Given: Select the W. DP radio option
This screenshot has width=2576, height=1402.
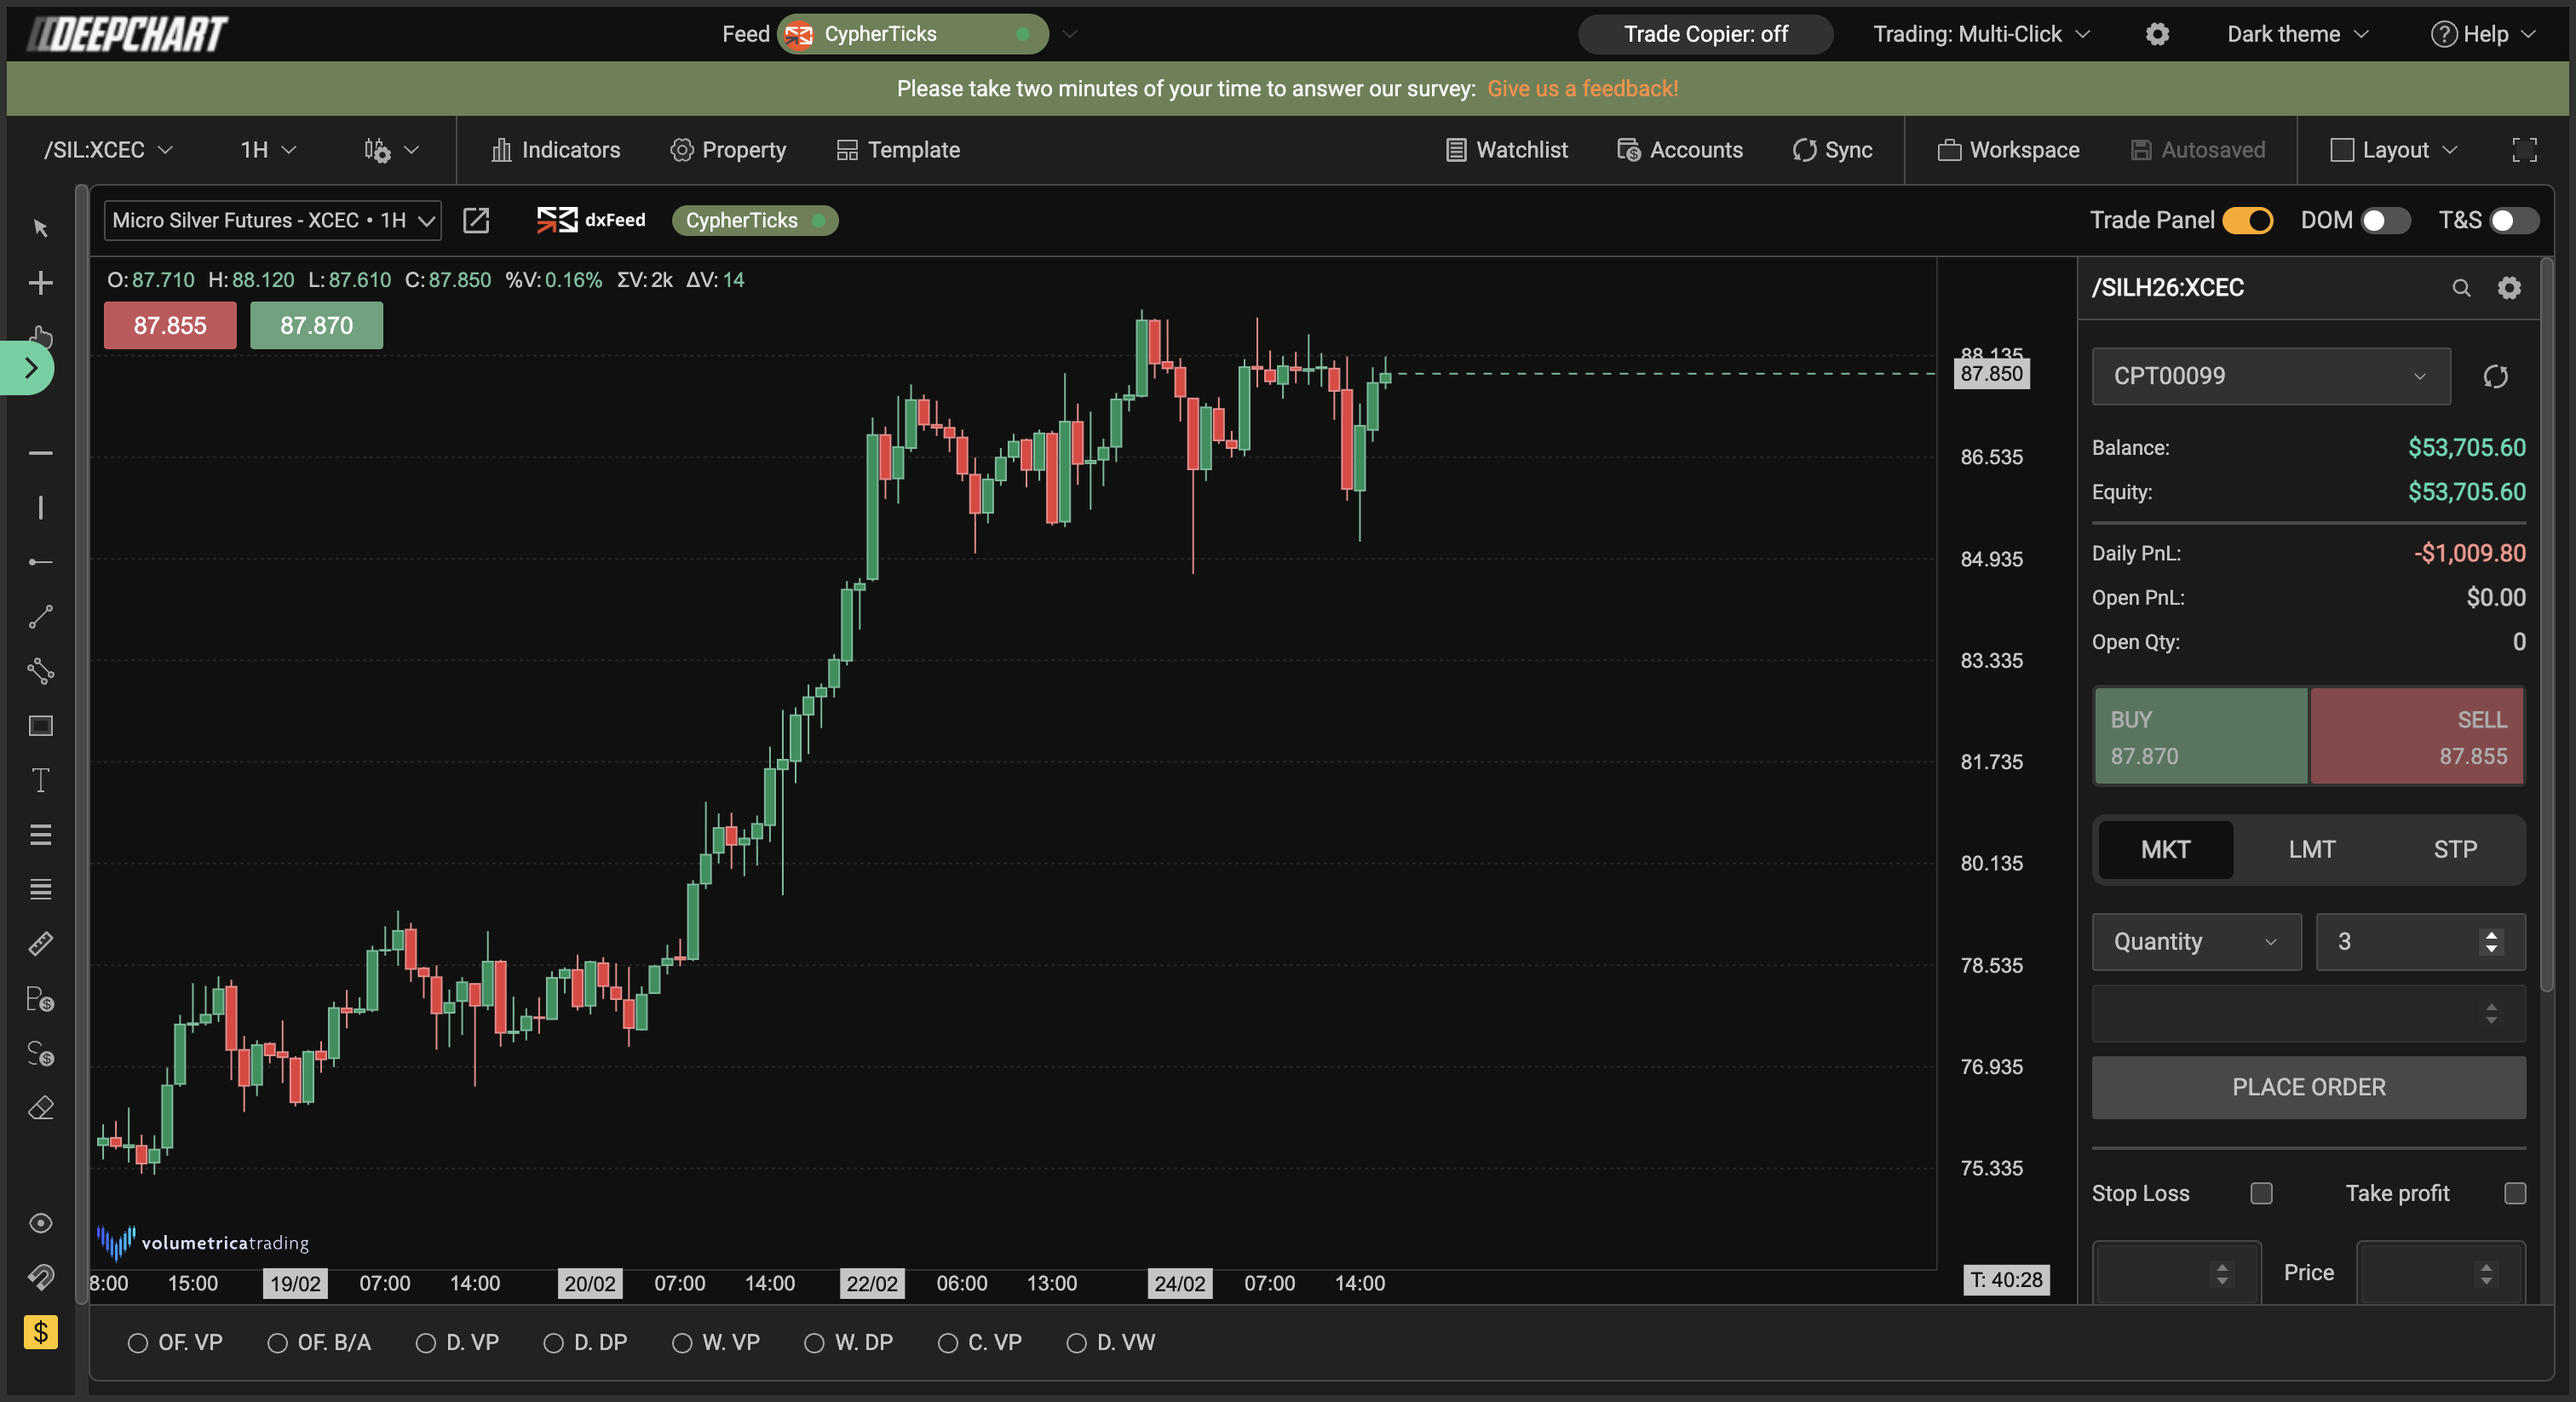Looking at the screenshot, I should (814, 1343).
